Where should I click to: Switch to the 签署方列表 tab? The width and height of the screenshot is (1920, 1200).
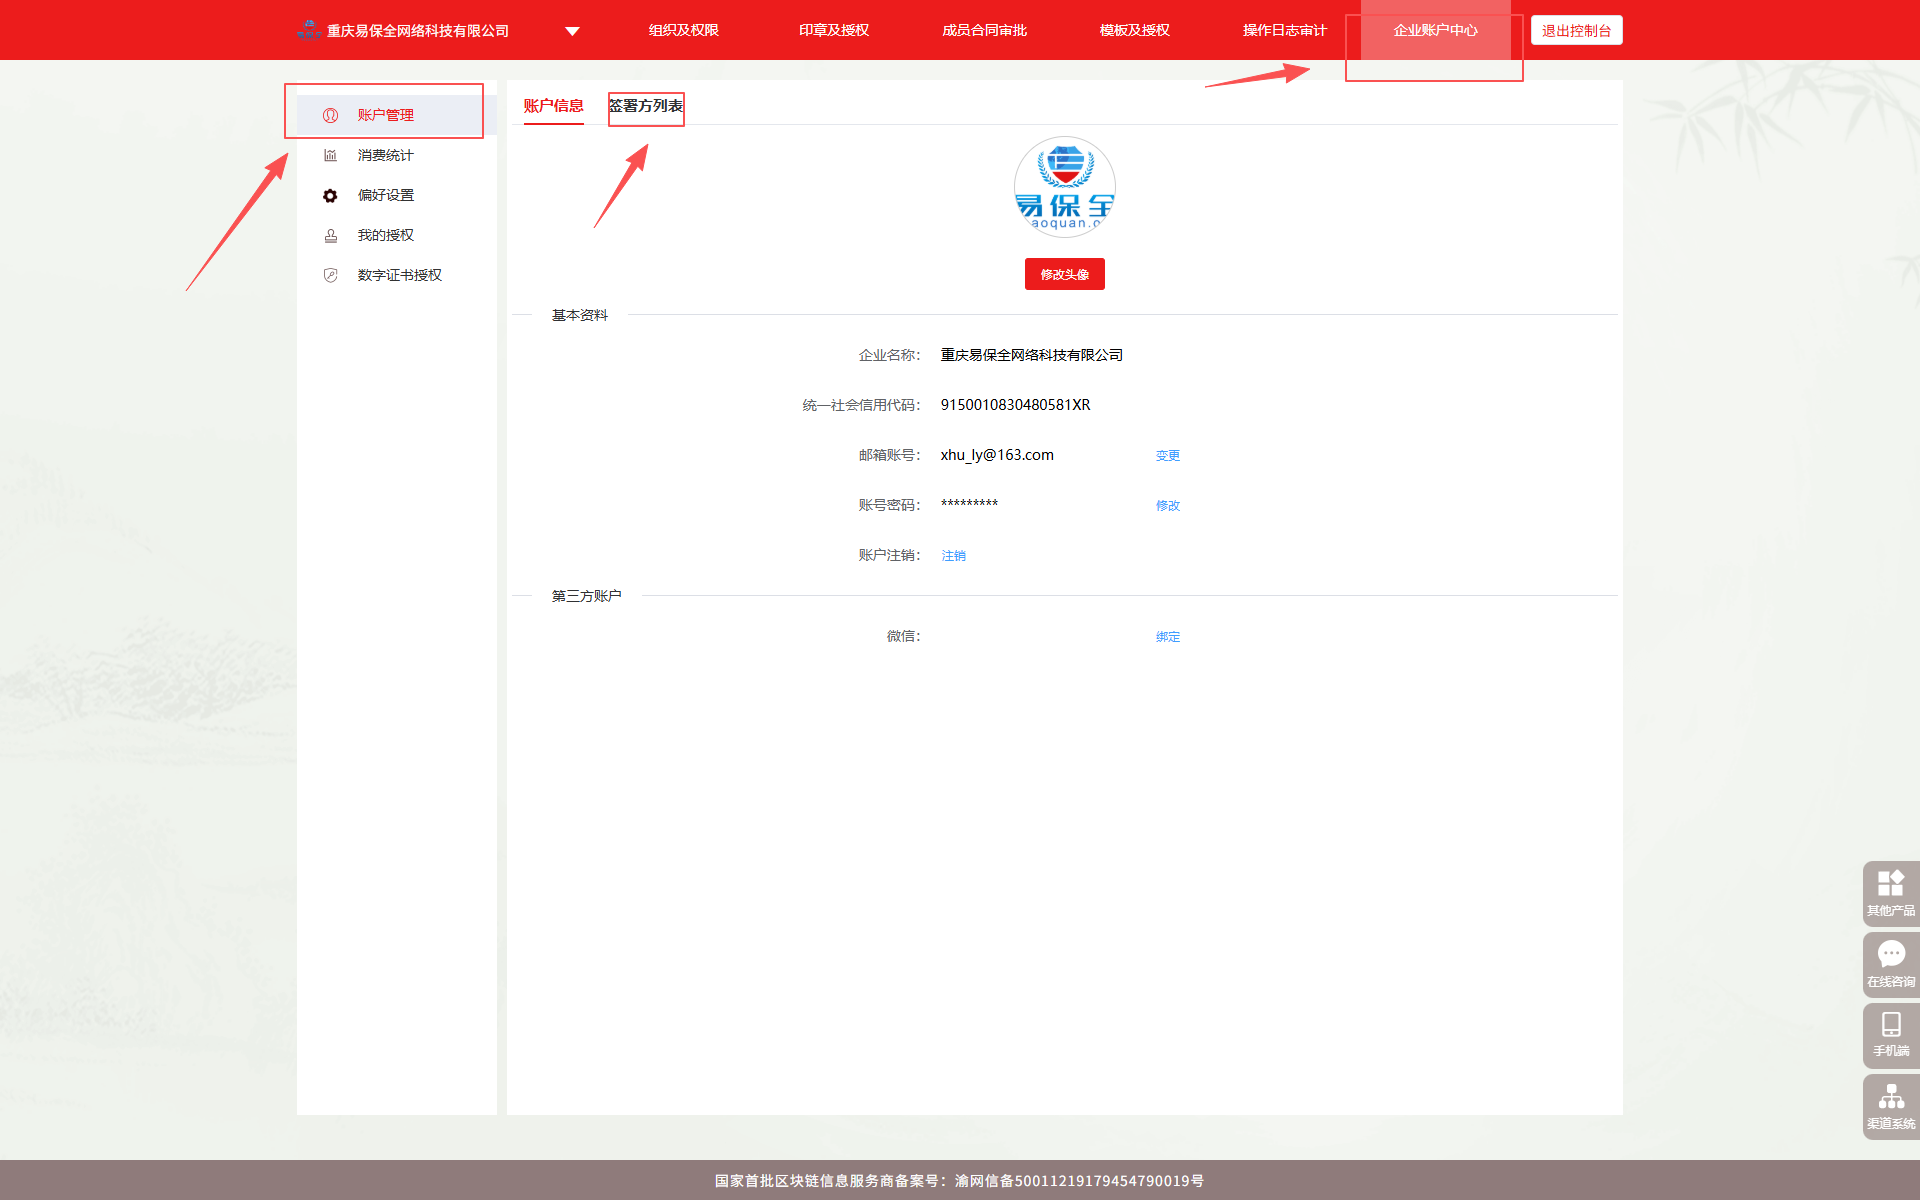(646, 106)
